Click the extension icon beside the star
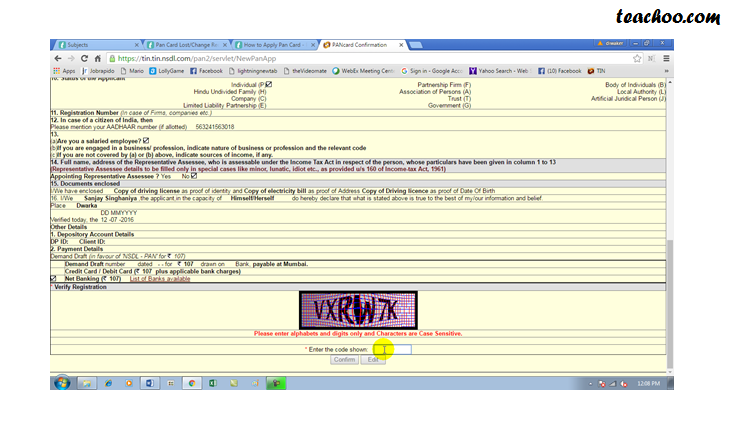 [x=651, y=58]
